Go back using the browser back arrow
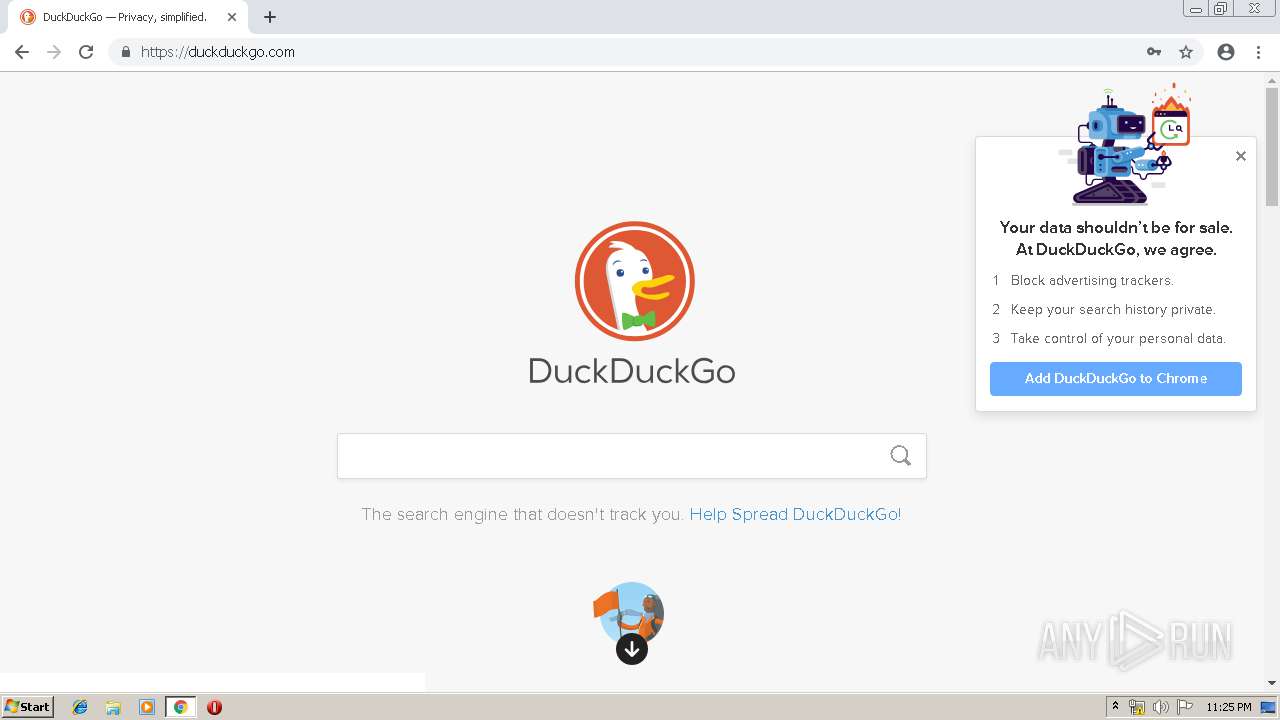Image resolution: width=1280 pixels, height=720 pixels. [x=22, y=52]
